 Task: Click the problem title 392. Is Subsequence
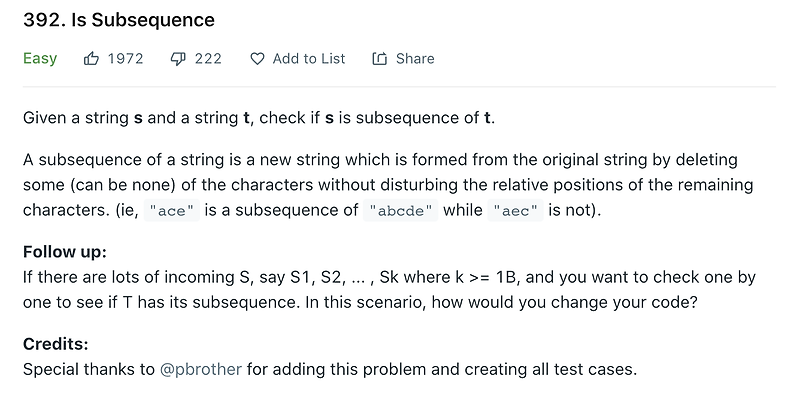tap(119, 20)
